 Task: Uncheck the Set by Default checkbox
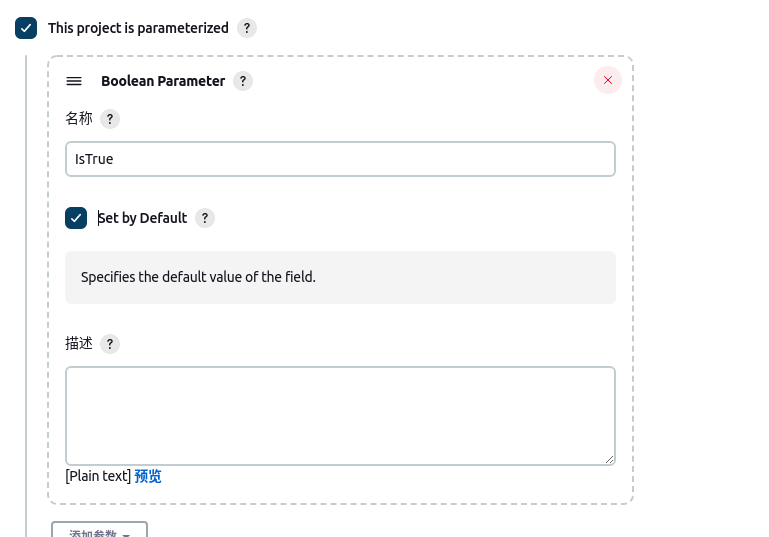tap(76, 218)
